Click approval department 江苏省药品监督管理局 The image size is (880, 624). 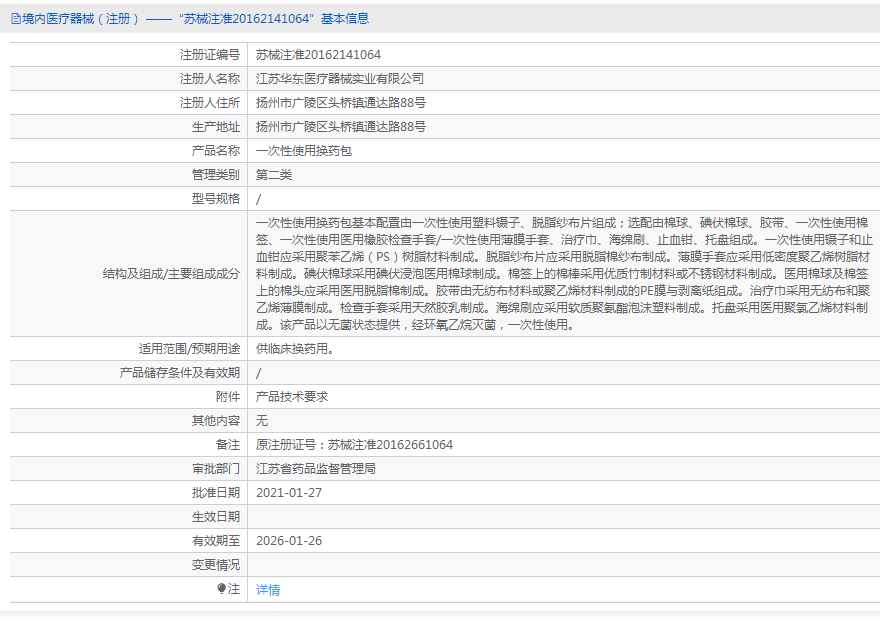point(316,469)
